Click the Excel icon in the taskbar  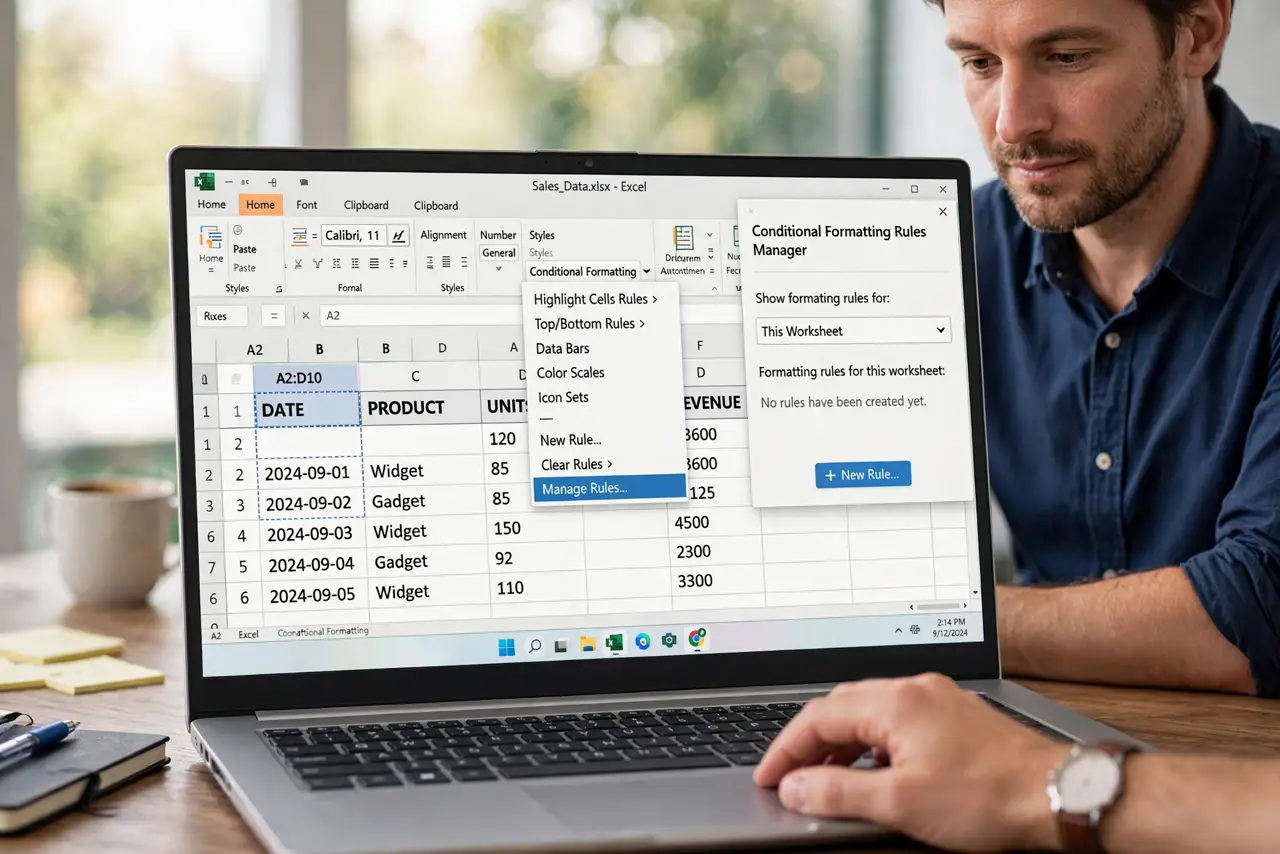[x=614, y=643]
